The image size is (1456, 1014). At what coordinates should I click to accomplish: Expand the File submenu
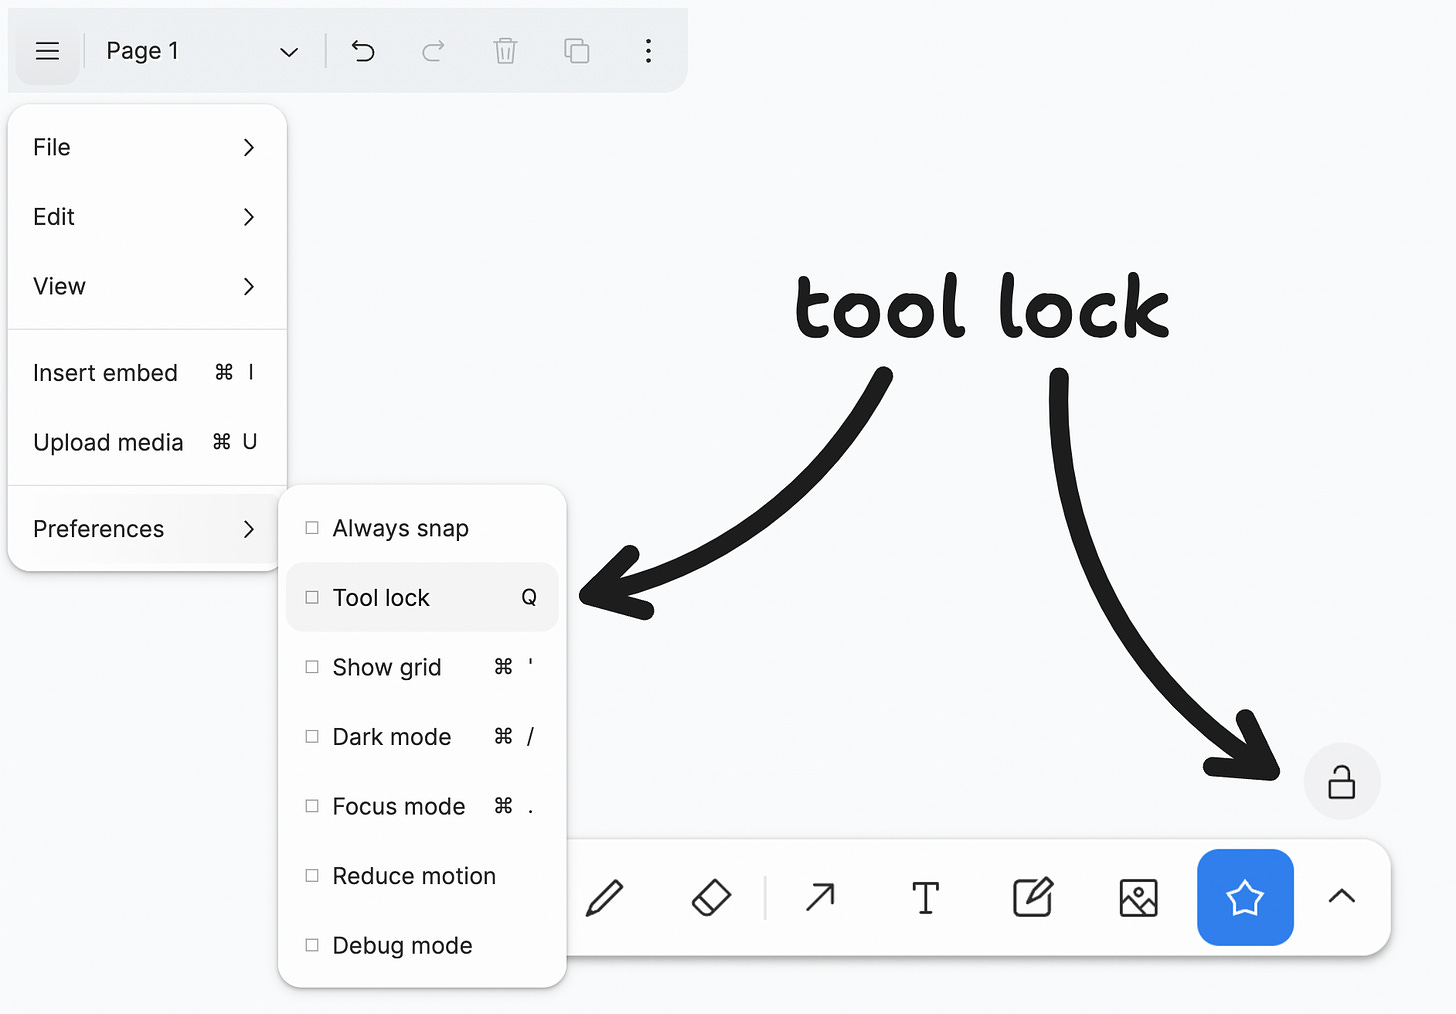[146, 148]
